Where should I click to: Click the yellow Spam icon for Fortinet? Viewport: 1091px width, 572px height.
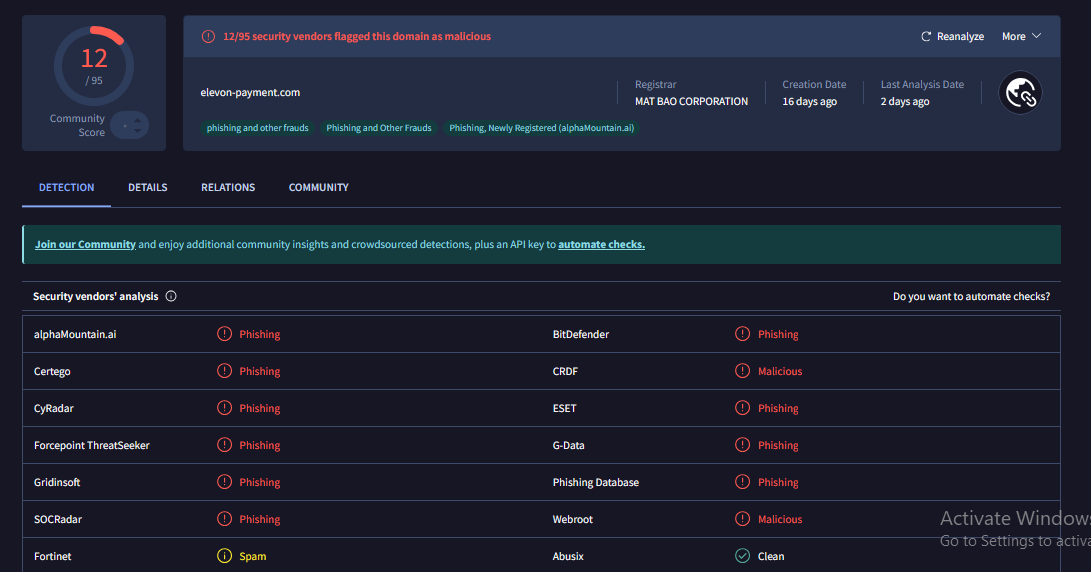coord(224,556)
